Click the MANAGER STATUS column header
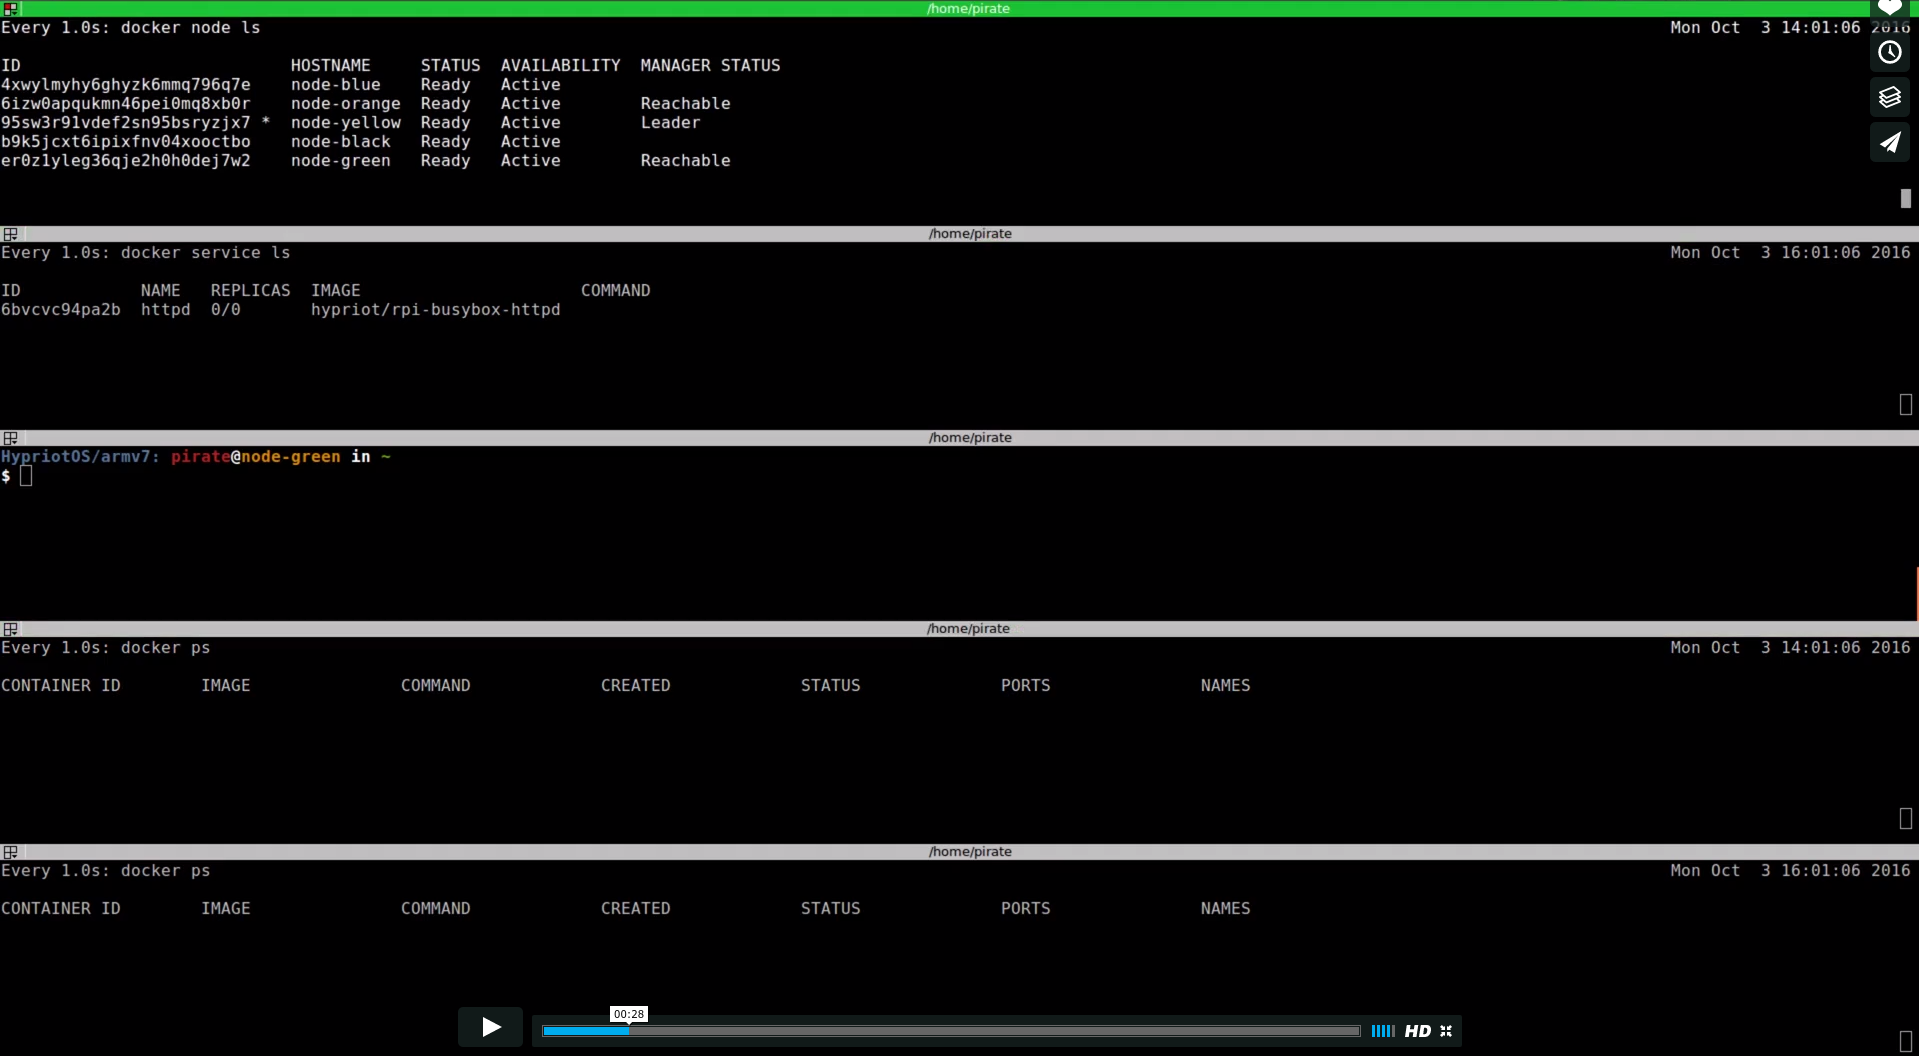The image size is (1919, 1056). coord(710,66)
